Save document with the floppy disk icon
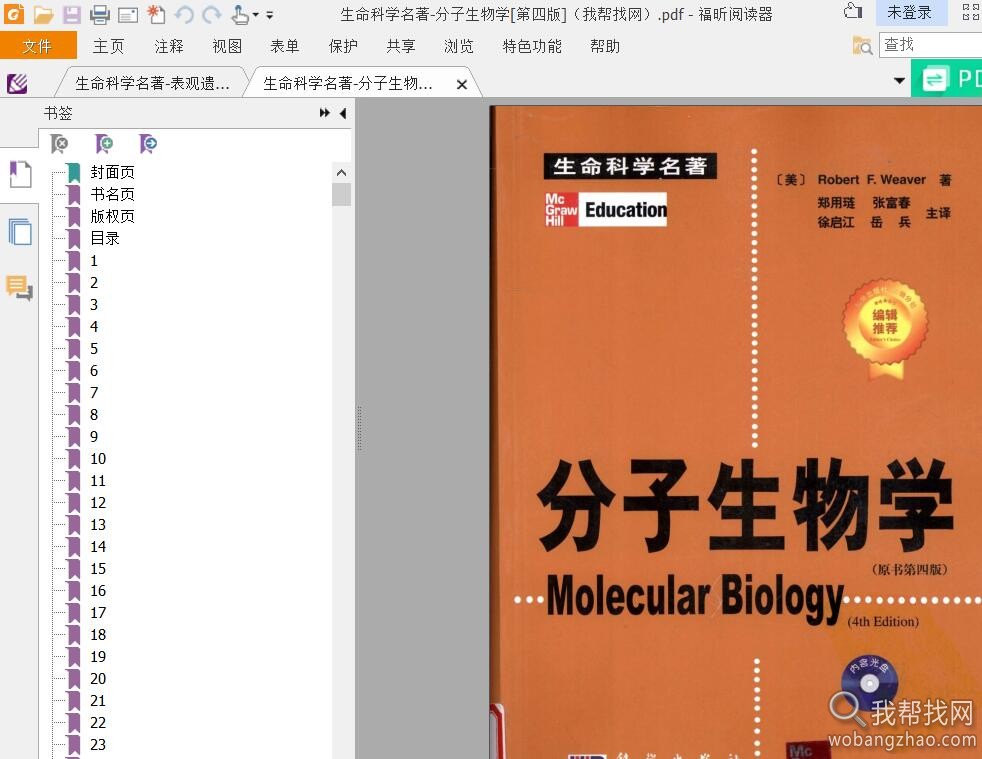982x759 pixels. (71, 14)
